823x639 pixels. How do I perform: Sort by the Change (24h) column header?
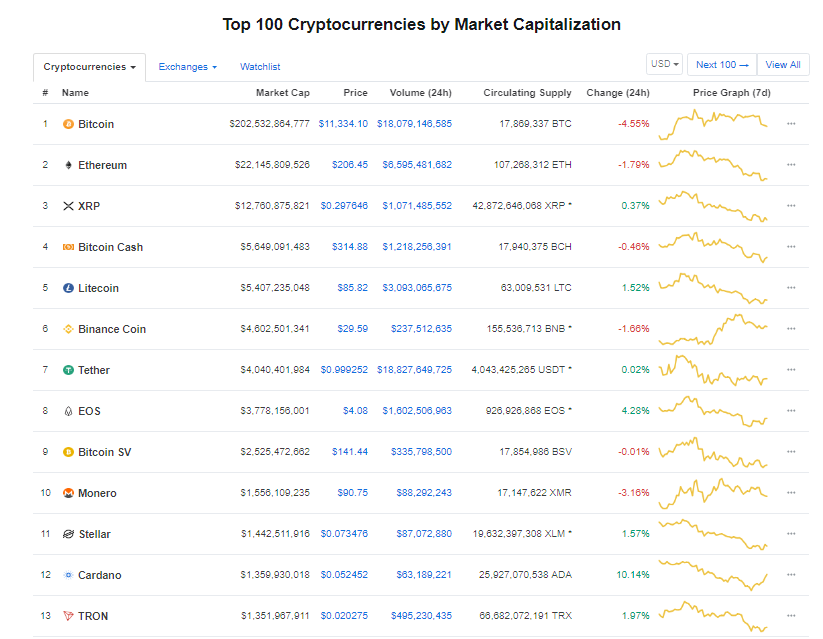(x=618, y=92)
